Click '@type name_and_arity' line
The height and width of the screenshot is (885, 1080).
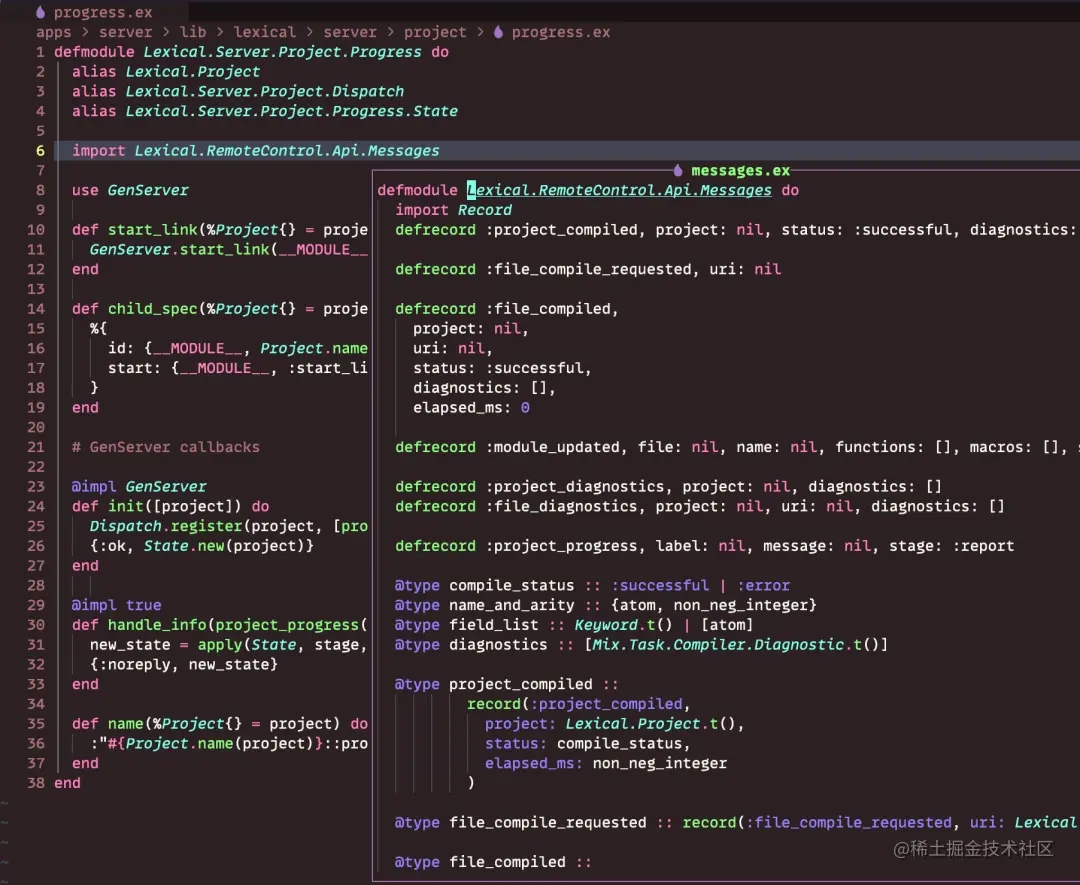(606, 605)
